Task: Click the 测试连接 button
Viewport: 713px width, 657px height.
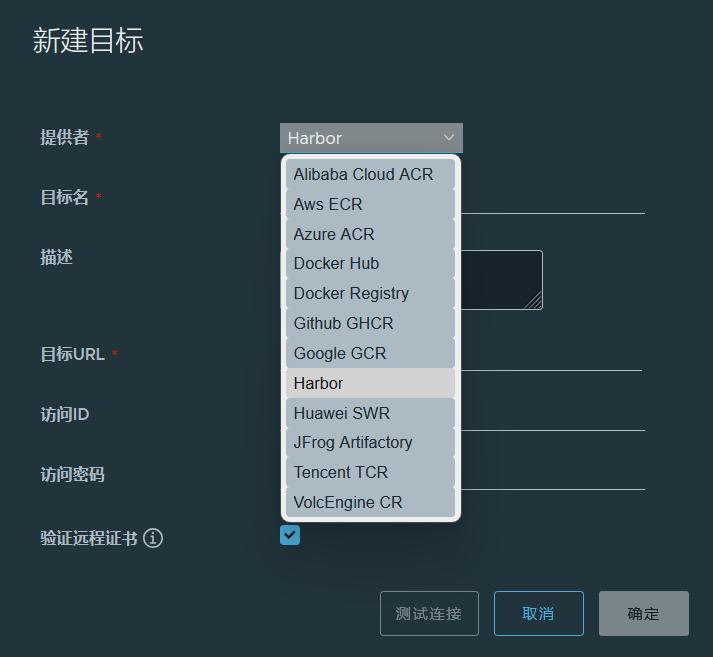Action: point(429,614)
